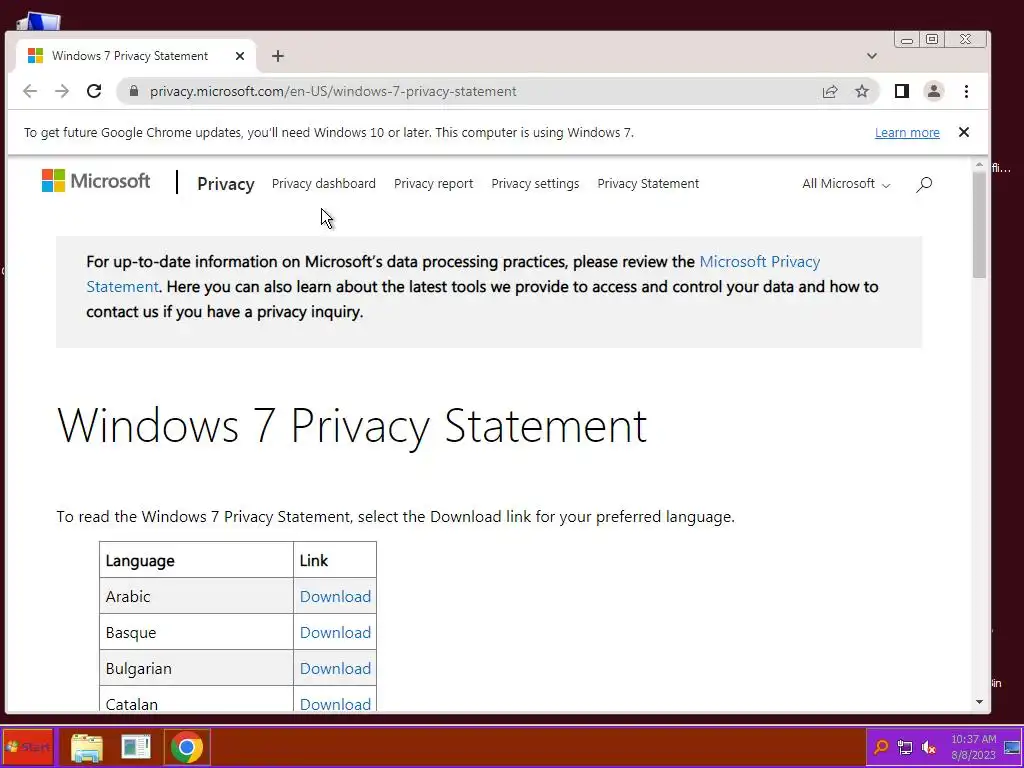Close the Windows 7 Privacy Statement tab
The image size is (1024, 768).
[240, 56]
